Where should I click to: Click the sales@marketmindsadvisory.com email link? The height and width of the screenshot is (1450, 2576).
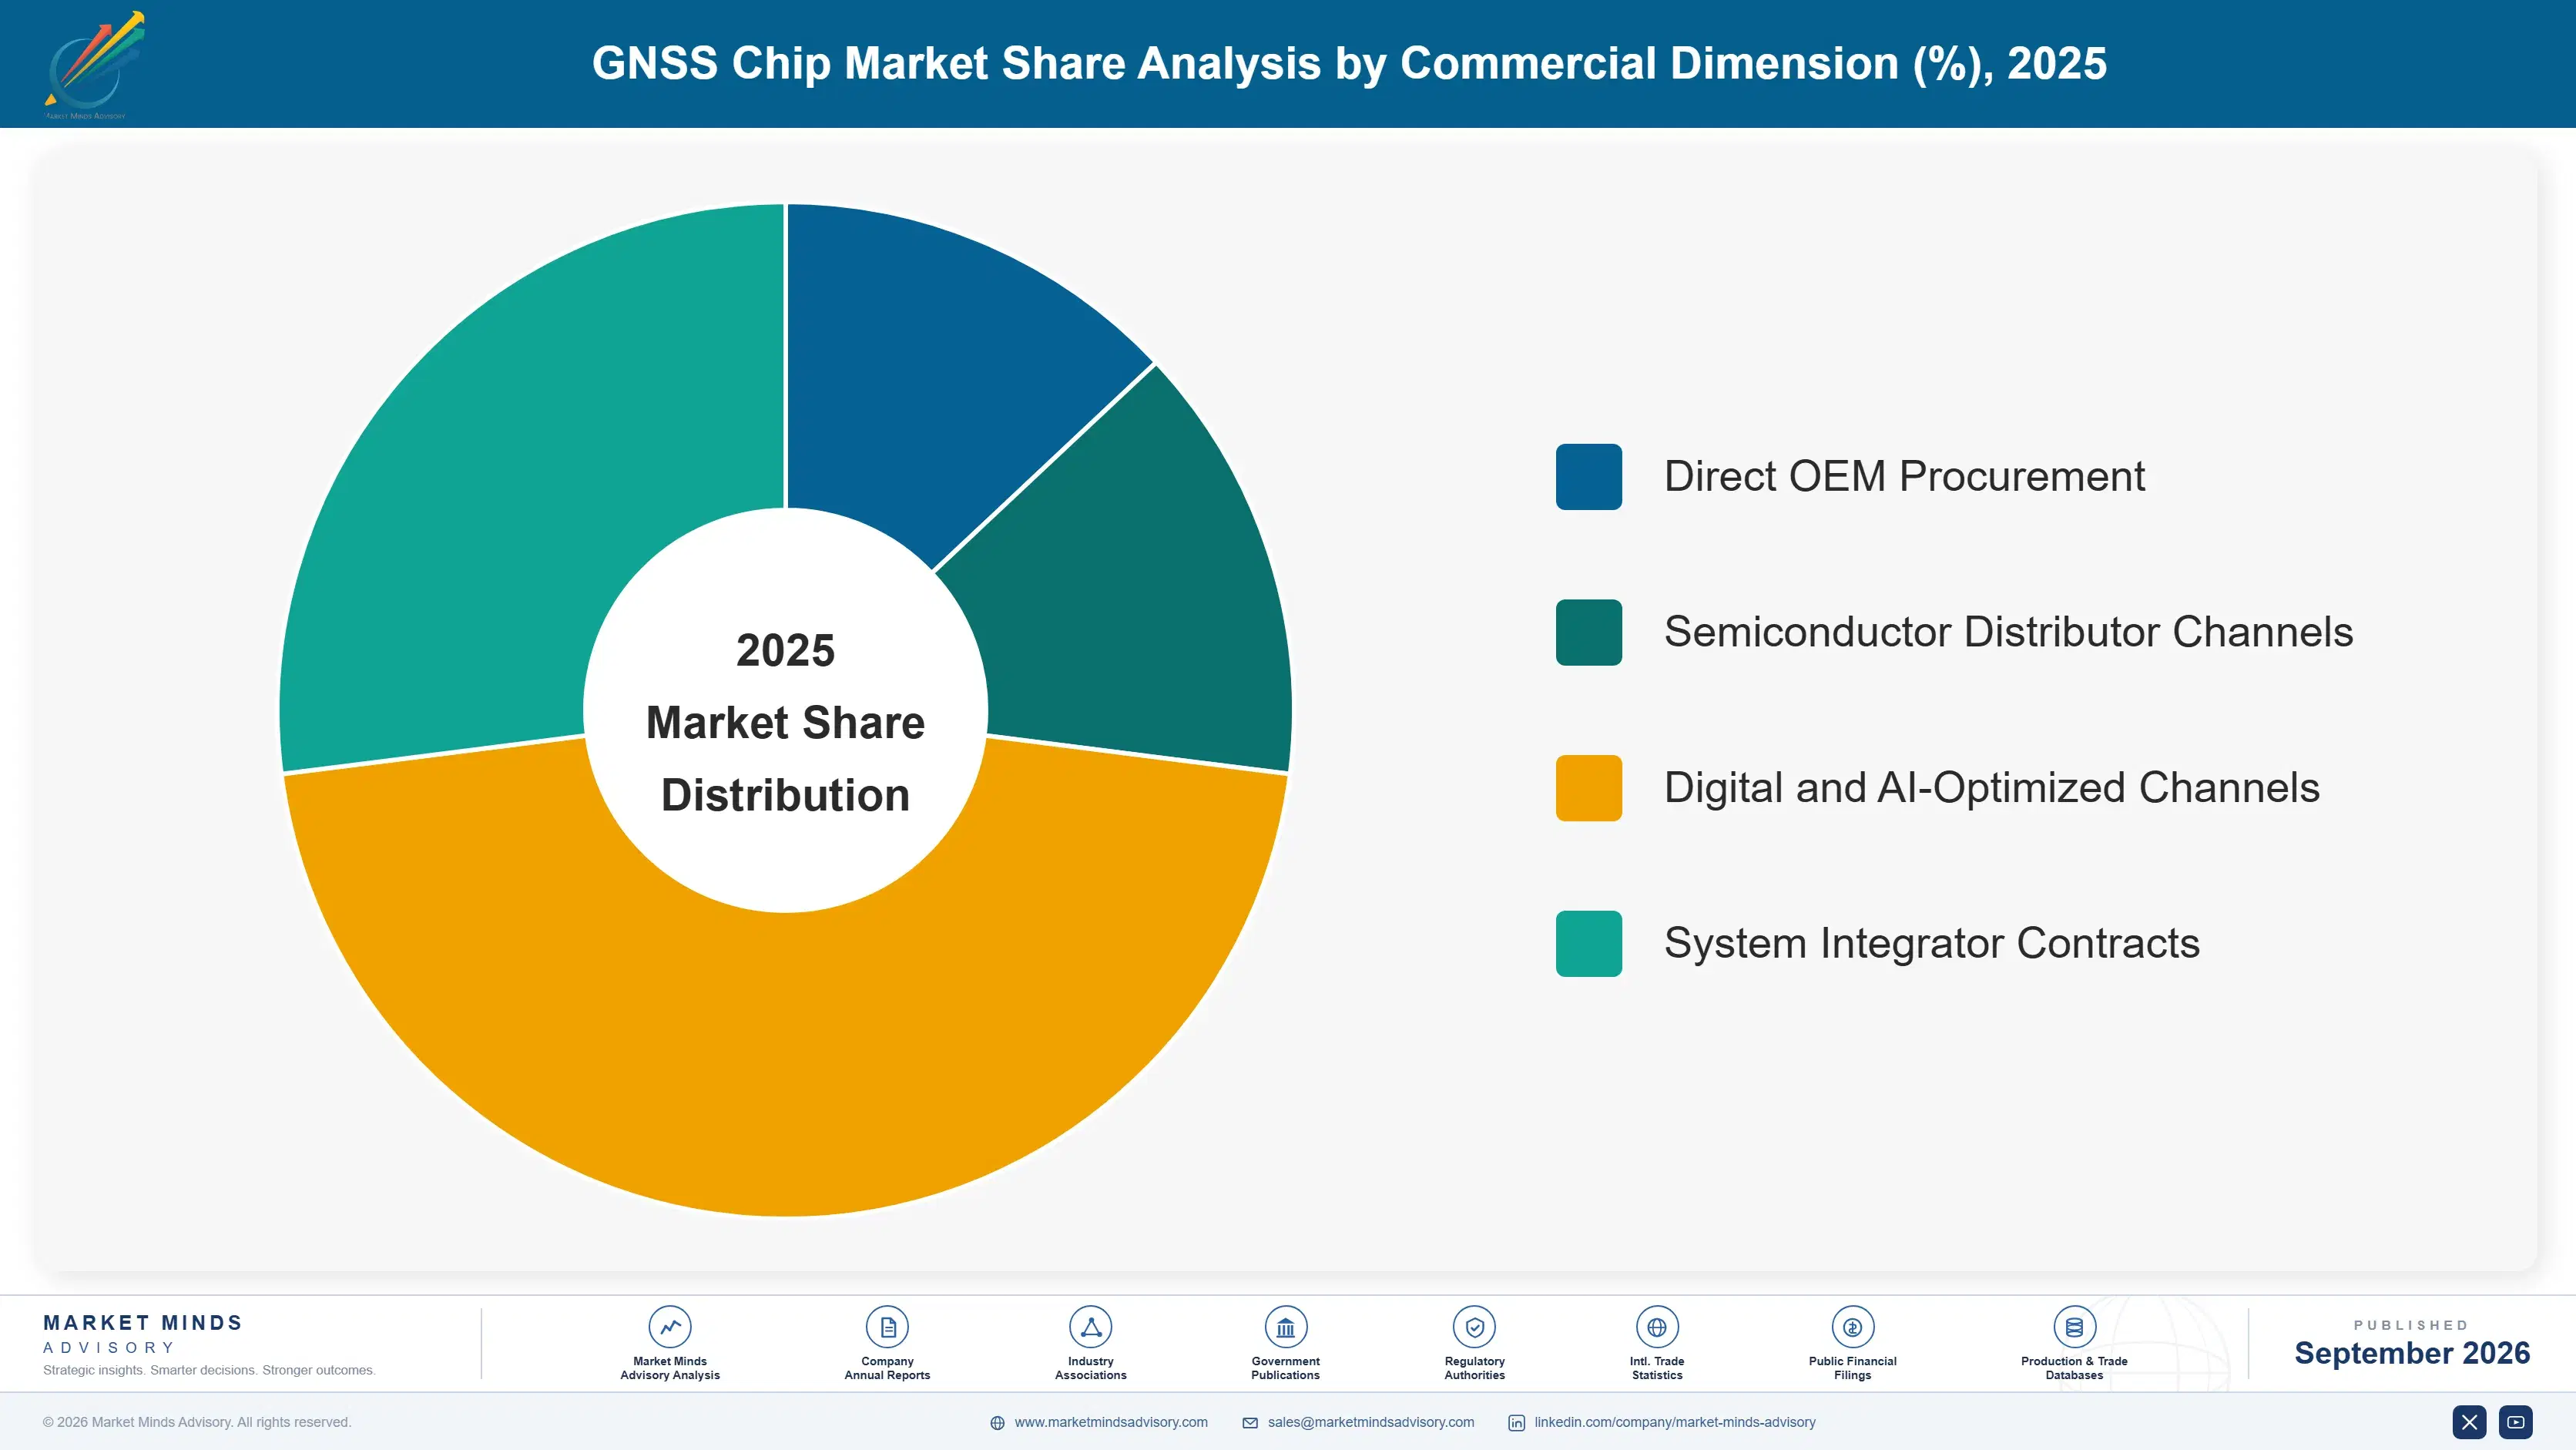[x=1371, y=1422]
